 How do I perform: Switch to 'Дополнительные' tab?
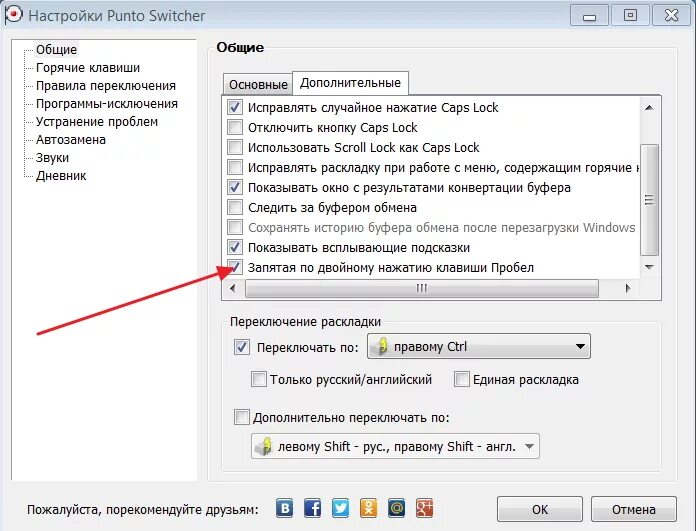(x=350, y=83)
